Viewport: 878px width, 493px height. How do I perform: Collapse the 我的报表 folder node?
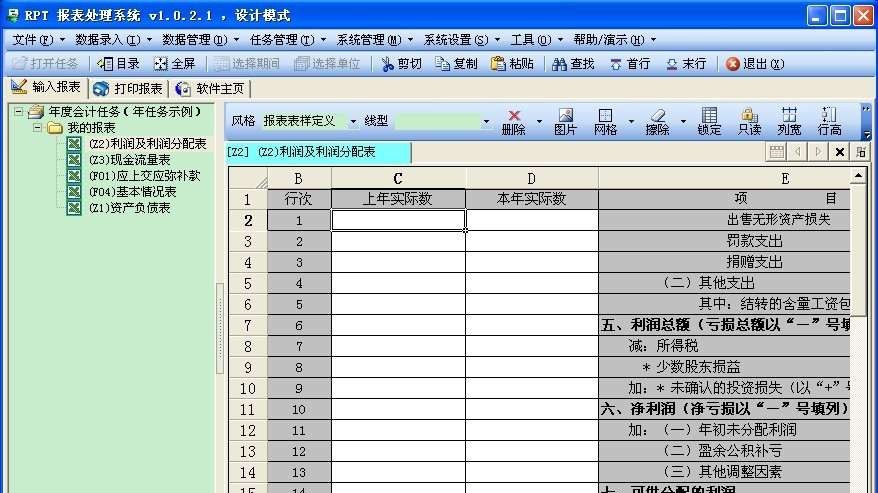tap(37, 128)
